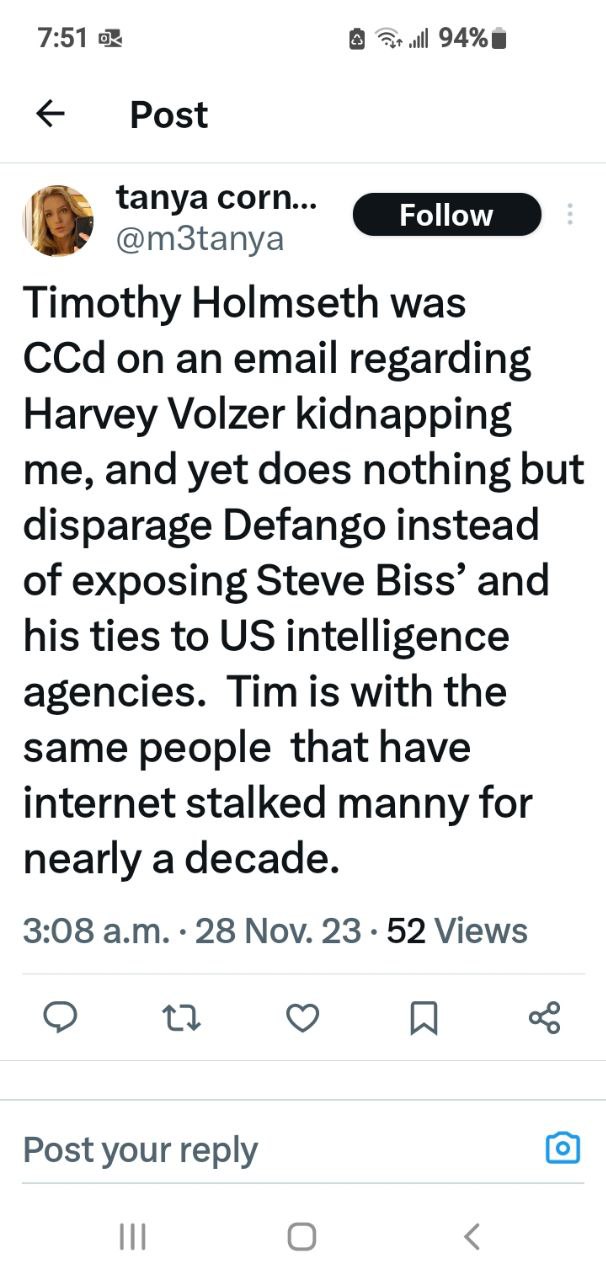
Task: Open @m3tanya's handle link
Action: (201, 240)
